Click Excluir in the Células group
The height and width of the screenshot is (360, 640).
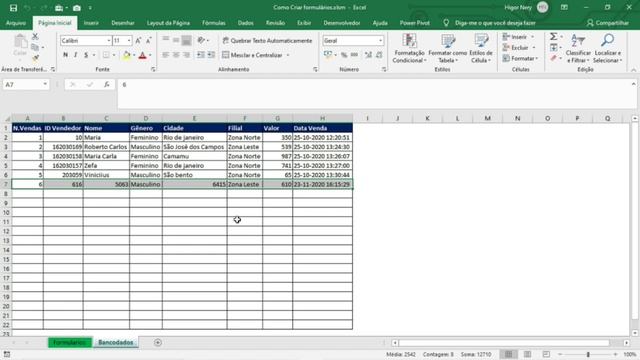tap(519, 47)
